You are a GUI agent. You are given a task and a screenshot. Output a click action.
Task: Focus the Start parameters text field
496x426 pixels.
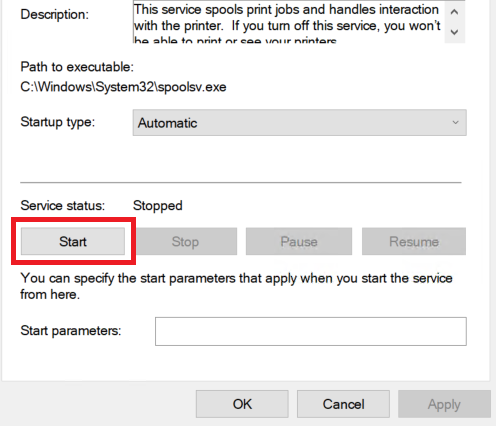(311, 331)
